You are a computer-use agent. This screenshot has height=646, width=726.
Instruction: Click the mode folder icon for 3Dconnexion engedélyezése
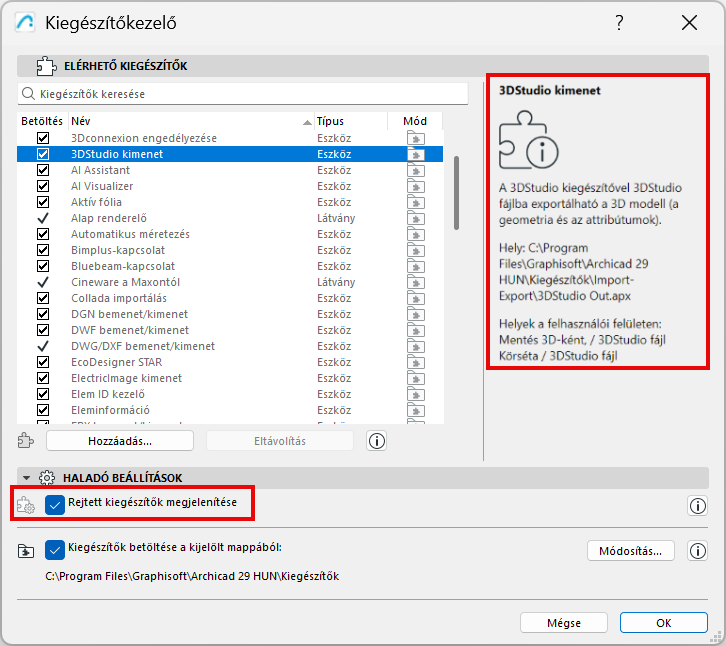(416, 138)
